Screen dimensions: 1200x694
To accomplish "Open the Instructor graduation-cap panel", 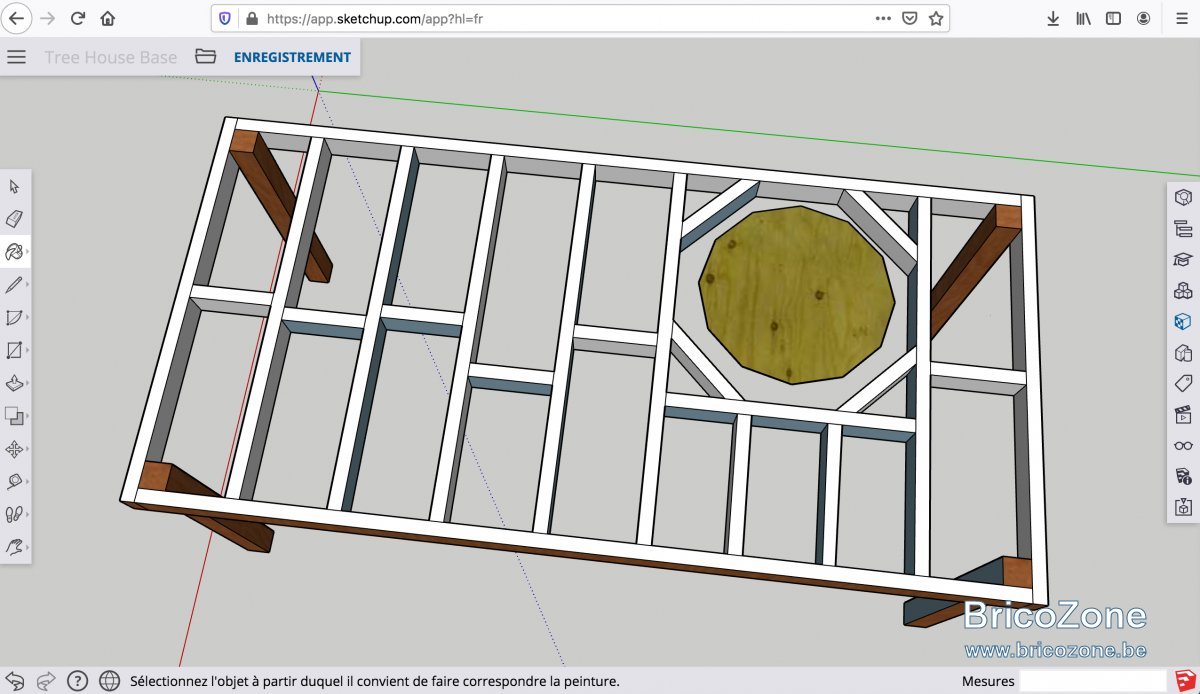I will coord(1183,259).
